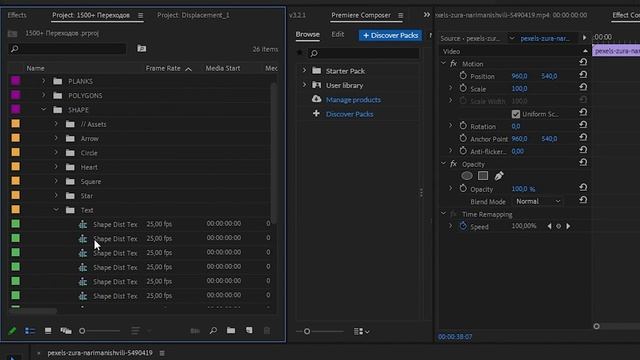Switch to Project: Displacement_1 tab
This screenshot has height=360, width=640.
193,15
